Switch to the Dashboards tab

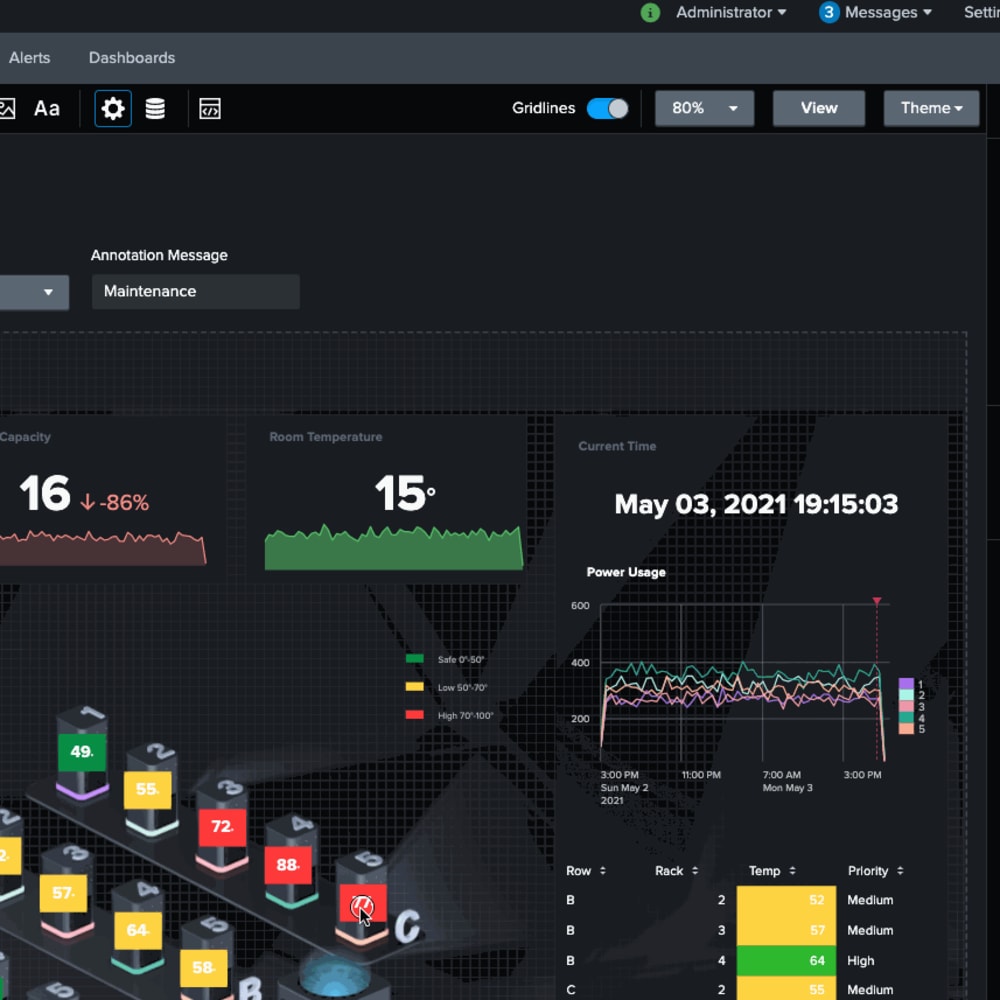pyautogui.click(x=131, y=57)
